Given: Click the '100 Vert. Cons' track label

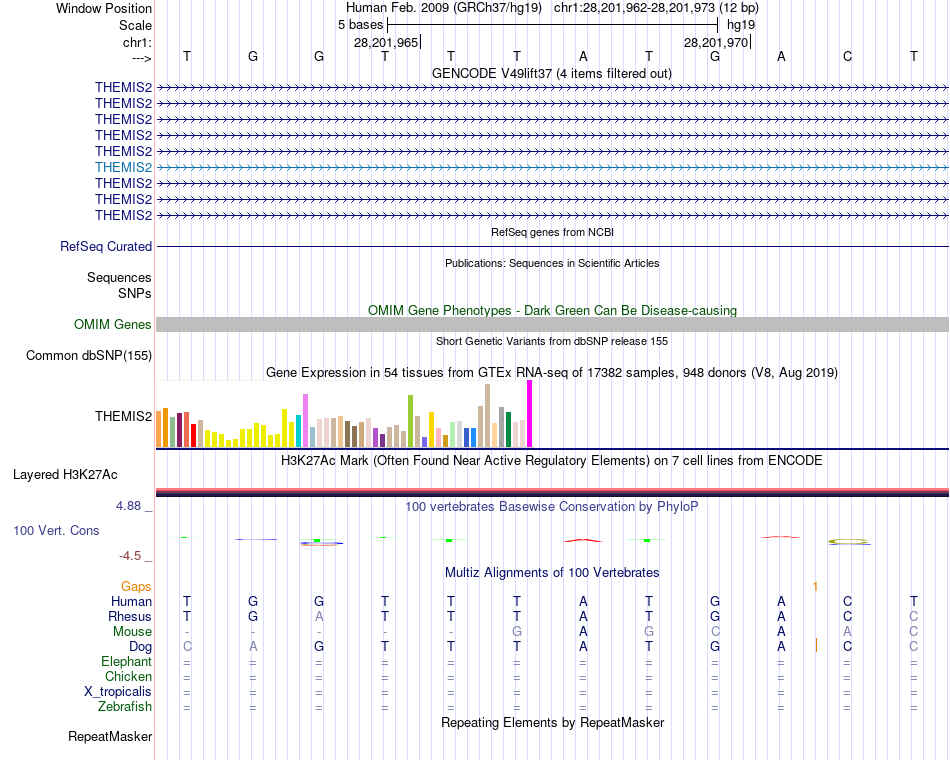Looking at the screenshot, I should click(56, 531).
